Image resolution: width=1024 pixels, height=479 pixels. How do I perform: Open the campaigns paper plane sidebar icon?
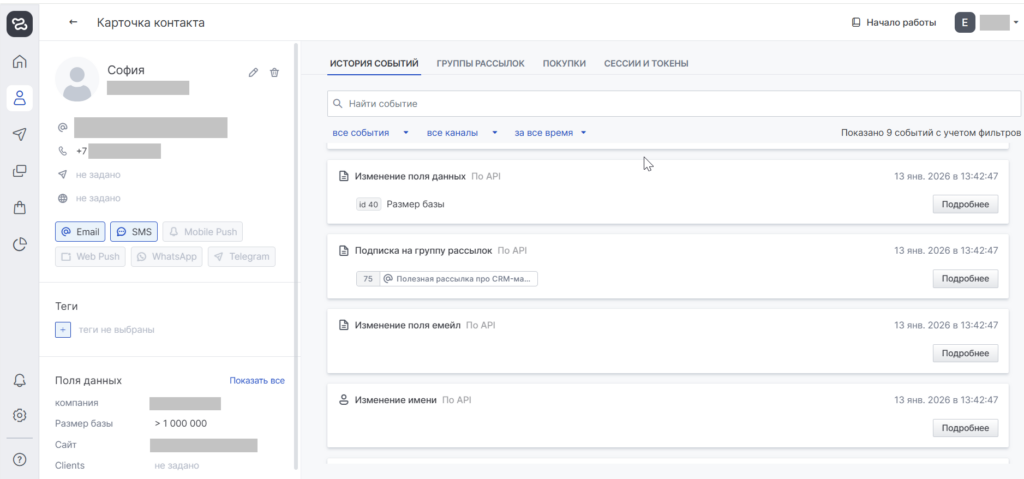tap(19, 134)
